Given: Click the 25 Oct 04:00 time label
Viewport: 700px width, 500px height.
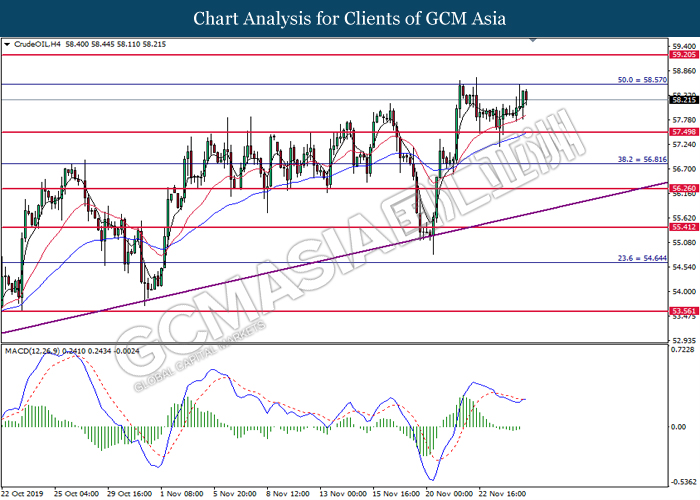Looking at the screenshot, I should coord(76,493).
